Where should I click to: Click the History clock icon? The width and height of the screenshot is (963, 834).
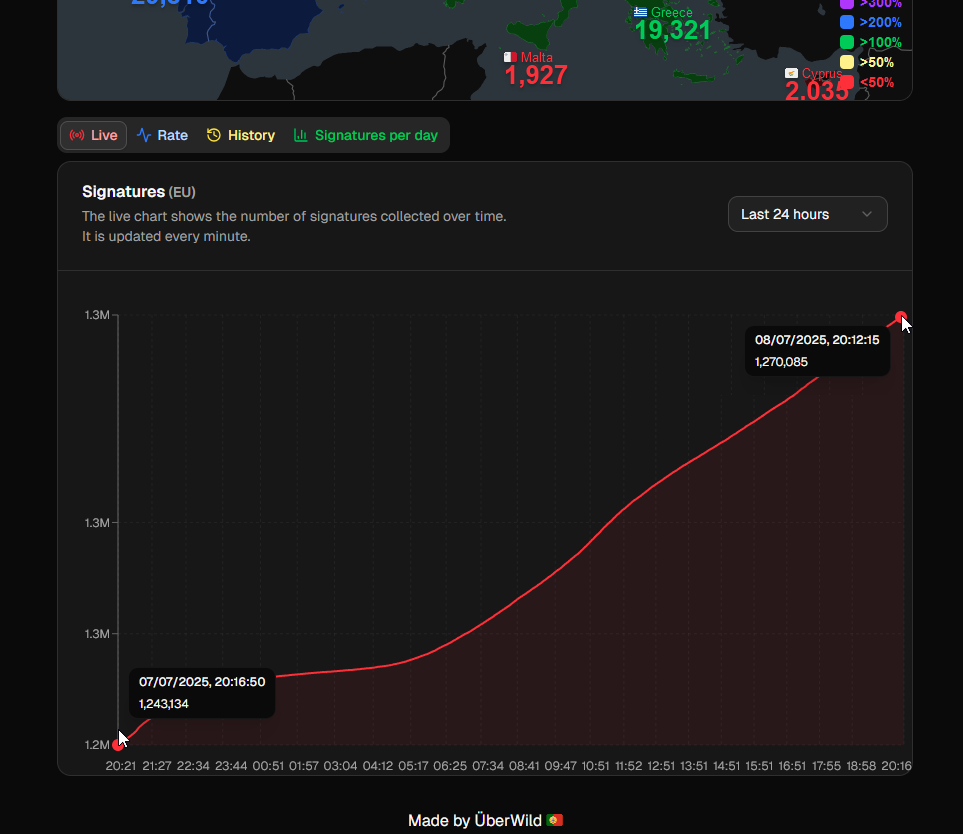click(214, 135)
